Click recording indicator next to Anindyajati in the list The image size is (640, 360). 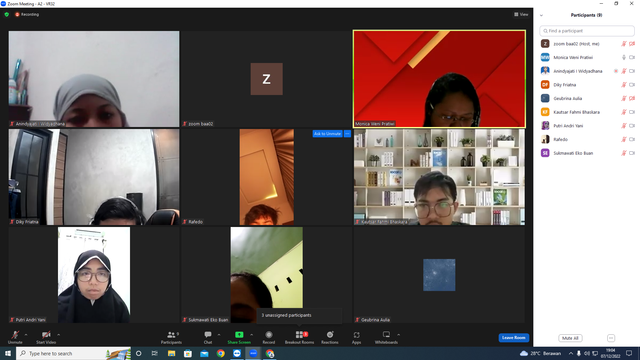click(x=616, y=71)
